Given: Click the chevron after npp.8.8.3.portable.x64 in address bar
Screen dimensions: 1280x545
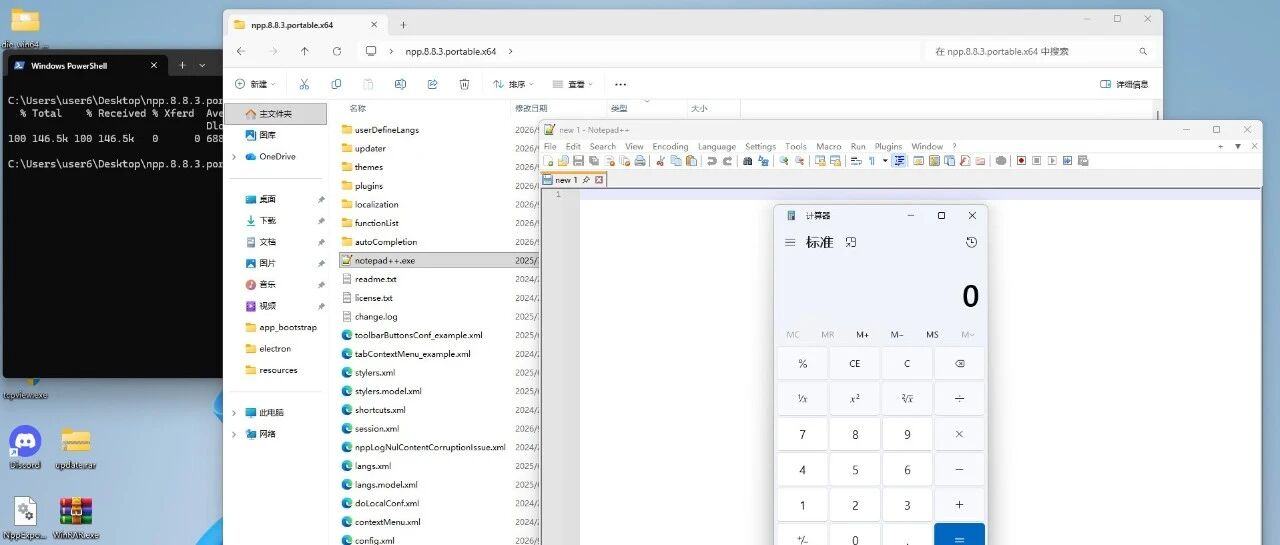Looking at the screenshot, I should pos(511,51).
